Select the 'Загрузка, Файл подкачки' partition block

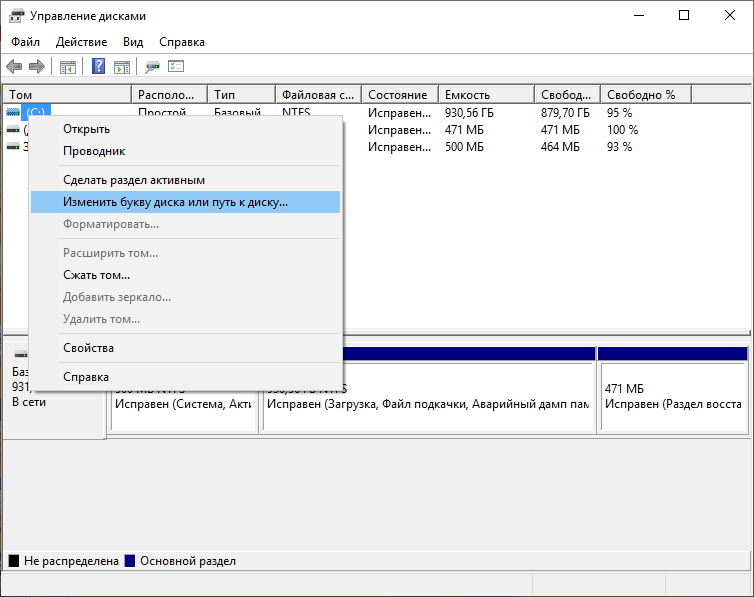click(x=429, y=397)
